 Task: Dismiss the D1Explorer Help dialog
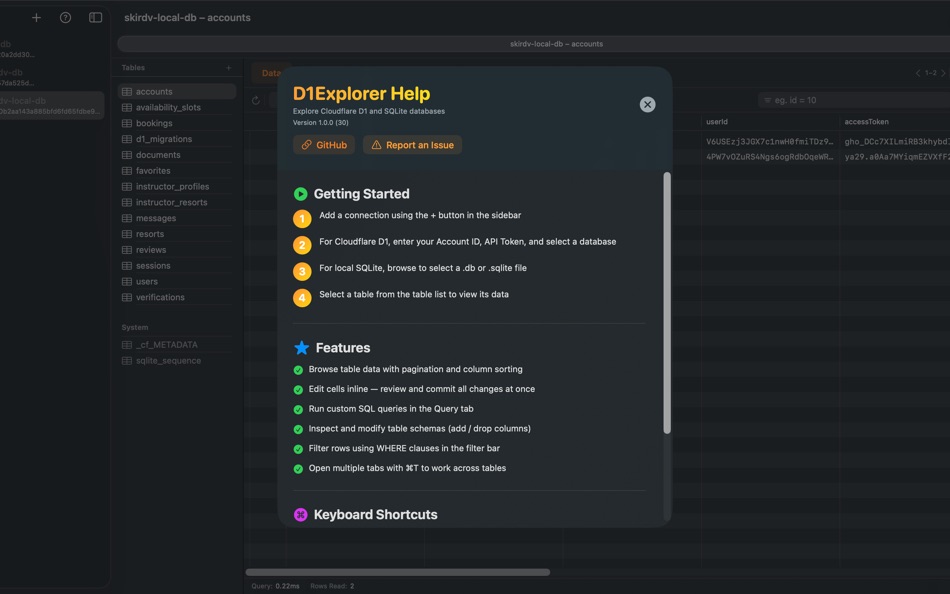tap(647, 104)
